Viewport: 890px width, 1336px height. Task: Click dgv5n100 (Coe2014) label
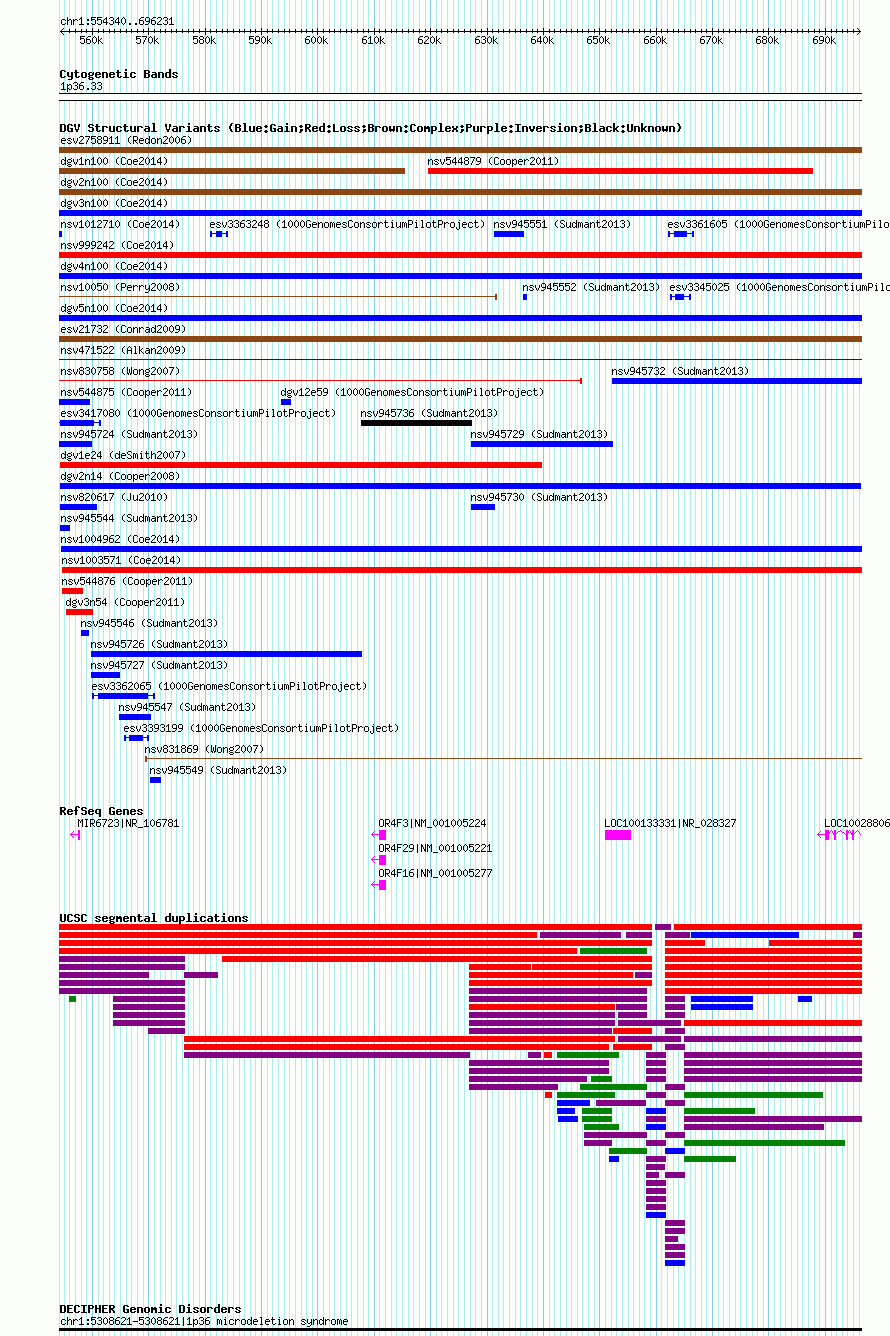point(114,308)
